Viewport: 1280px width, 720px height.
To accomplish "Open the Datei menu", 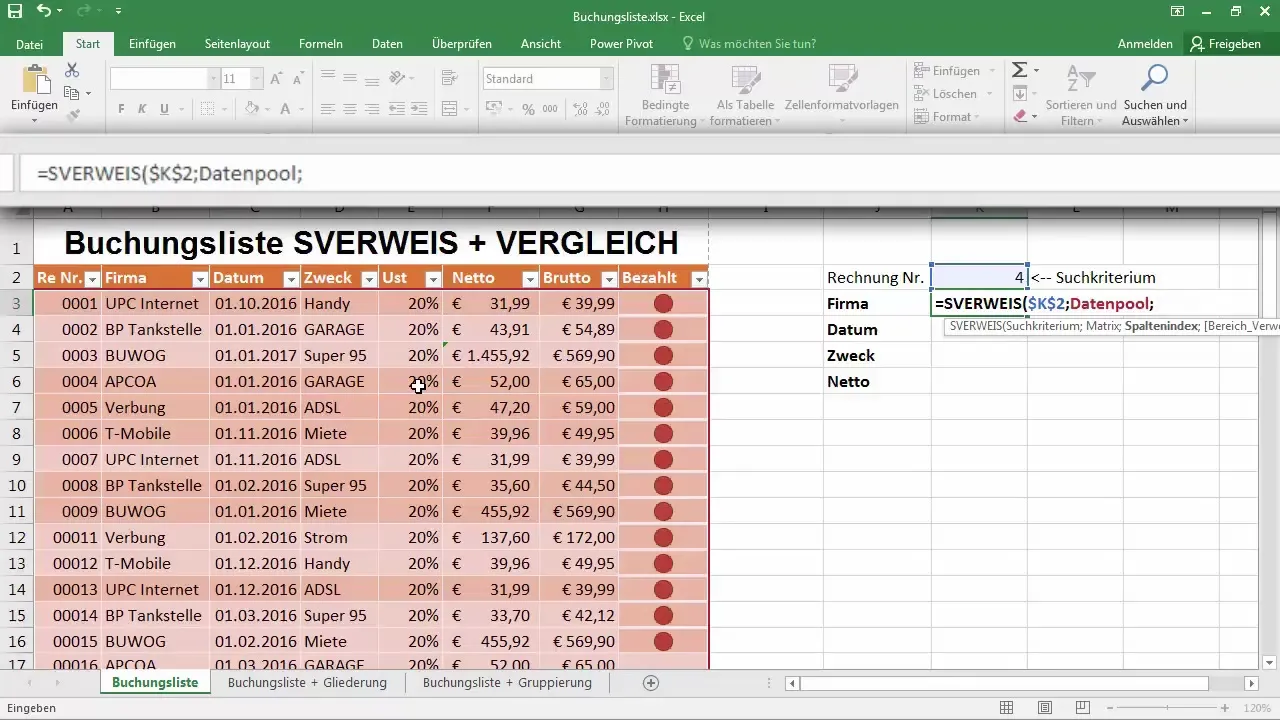I will pos(30,44).
